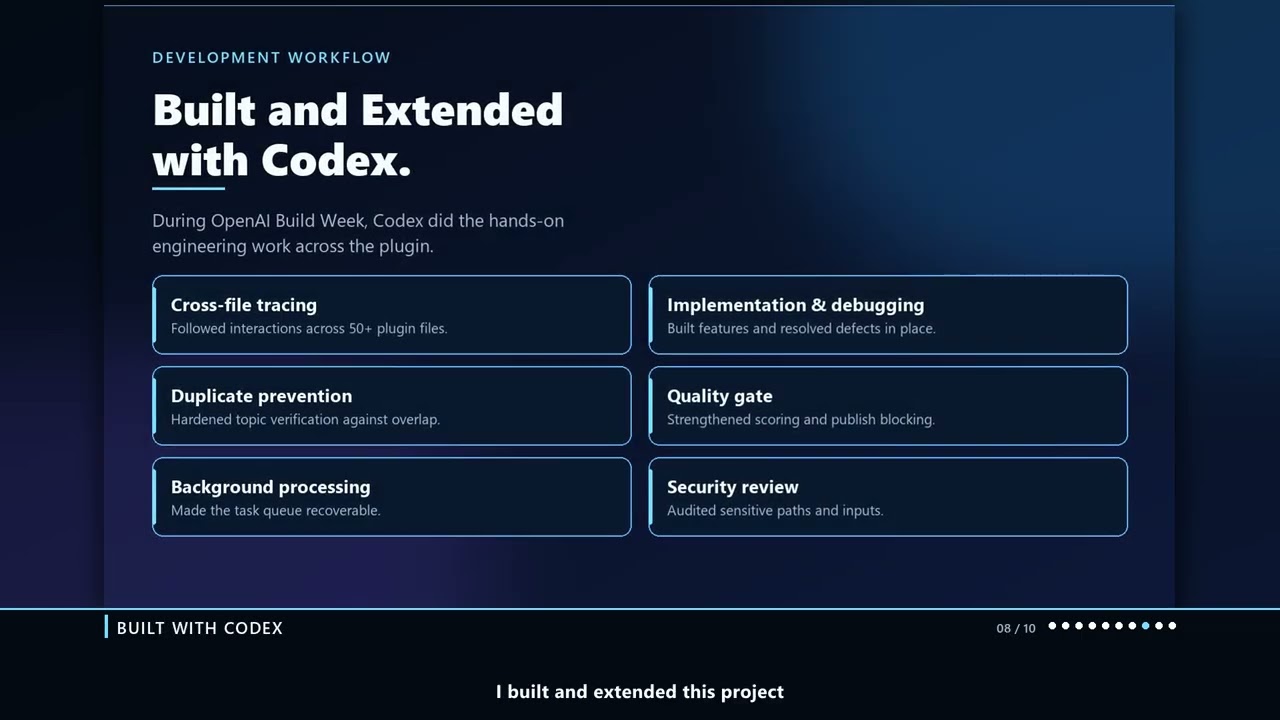Click the "BUILT WITH CODEX" footer label
The image size is (1280, 720).
coord(200,628)
